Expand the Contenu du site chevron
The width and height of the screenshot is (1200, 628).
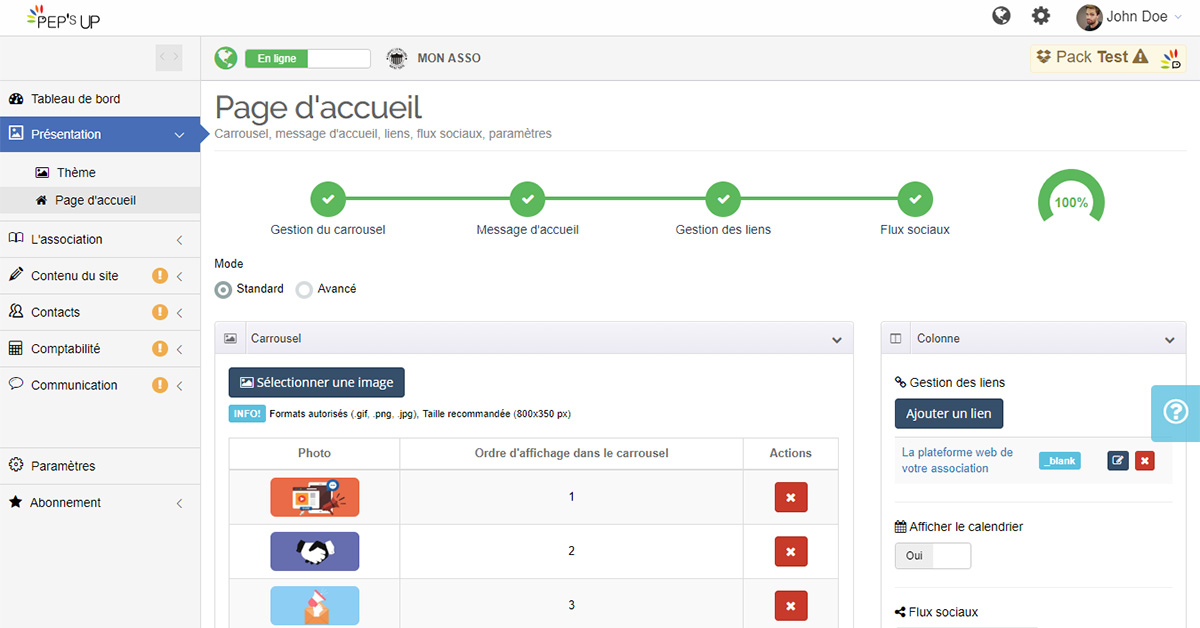[179, 276]
